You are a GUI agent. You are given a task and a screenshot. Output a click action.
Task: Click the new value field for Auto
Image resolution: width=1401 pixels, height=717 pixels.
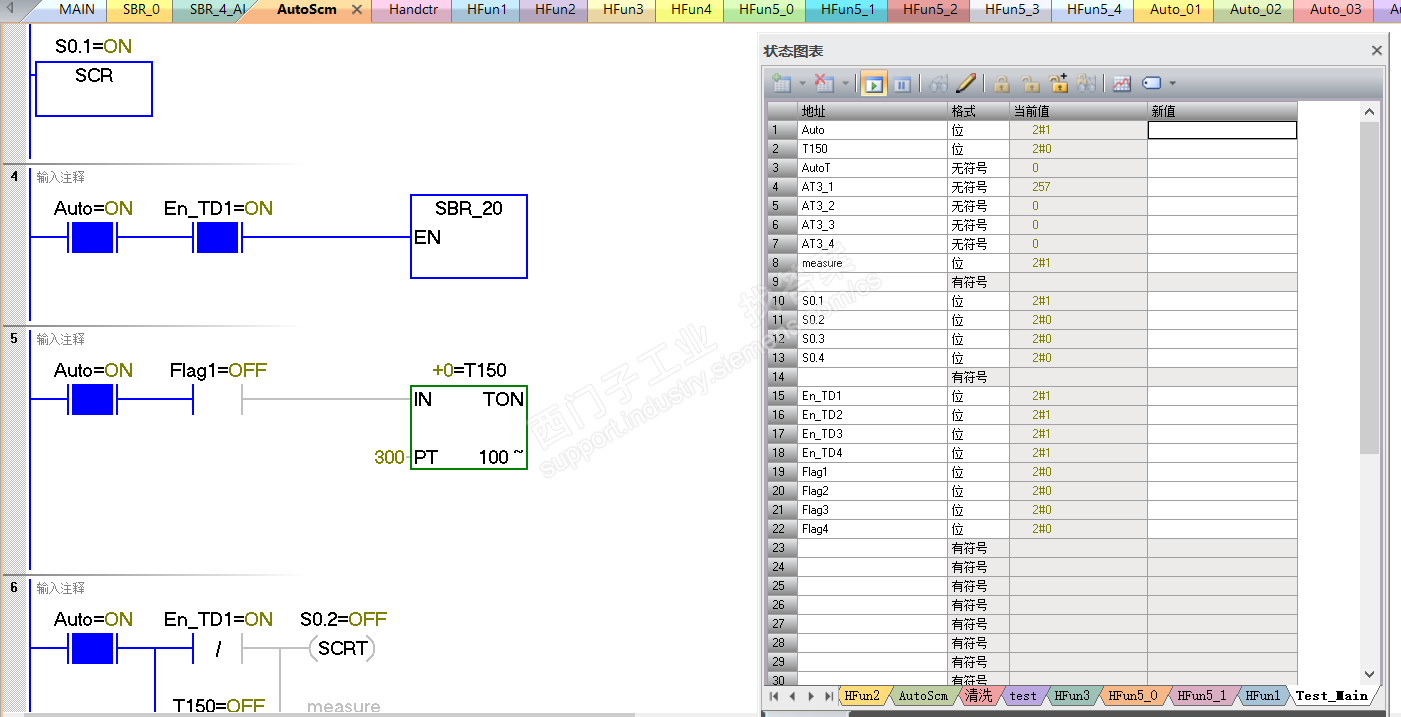point(1222,130)
